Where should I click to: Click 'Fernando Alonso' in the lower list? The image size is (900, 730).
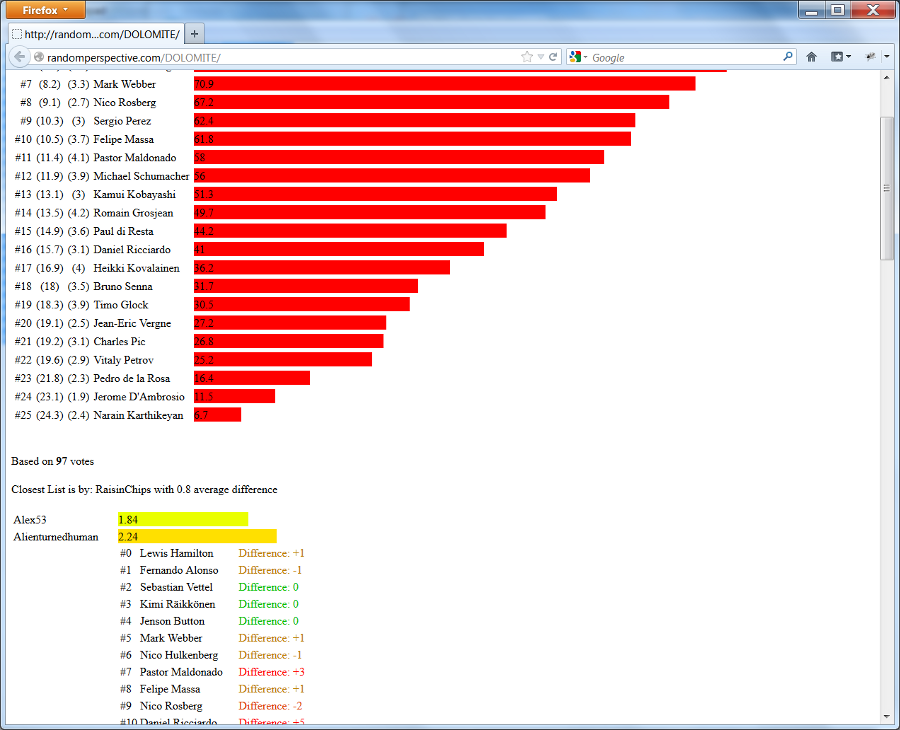point(179,570)
